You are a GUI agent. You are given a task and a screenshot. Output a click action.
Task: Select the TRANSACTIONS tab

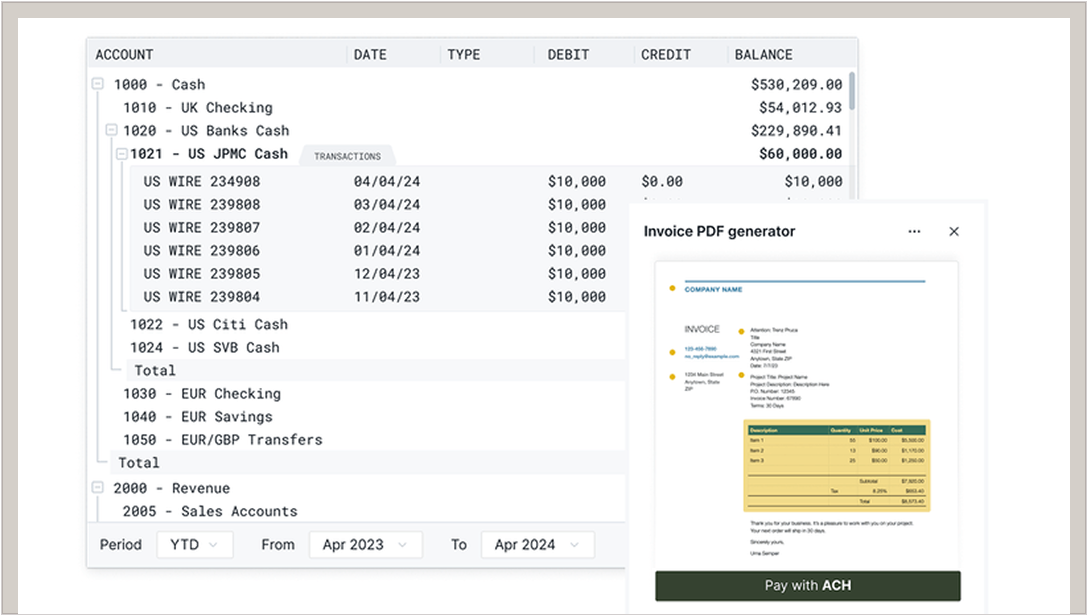coord(347,157)
